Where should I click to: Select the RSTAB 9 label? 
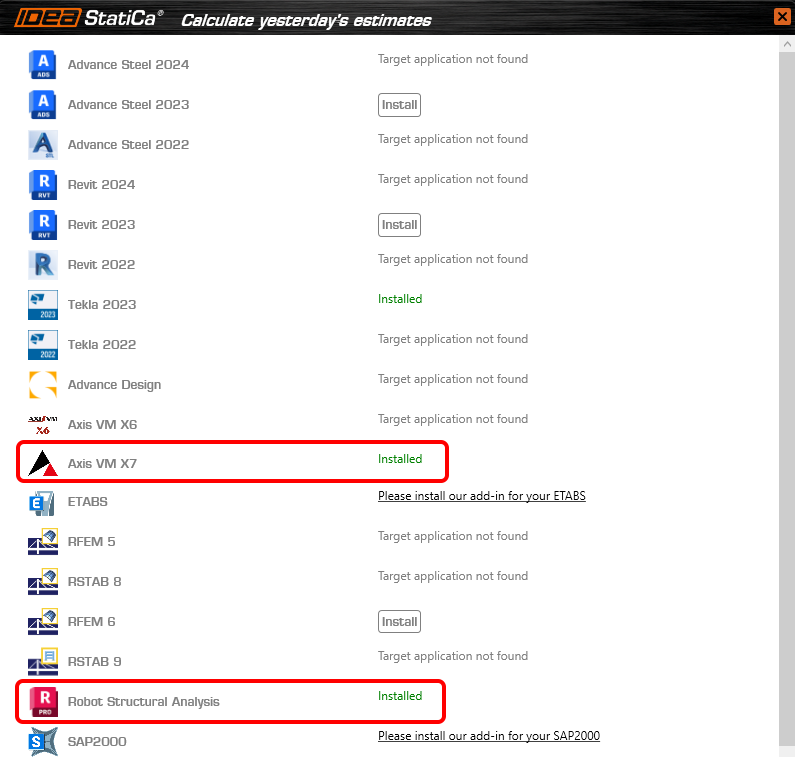coord(94,662)
